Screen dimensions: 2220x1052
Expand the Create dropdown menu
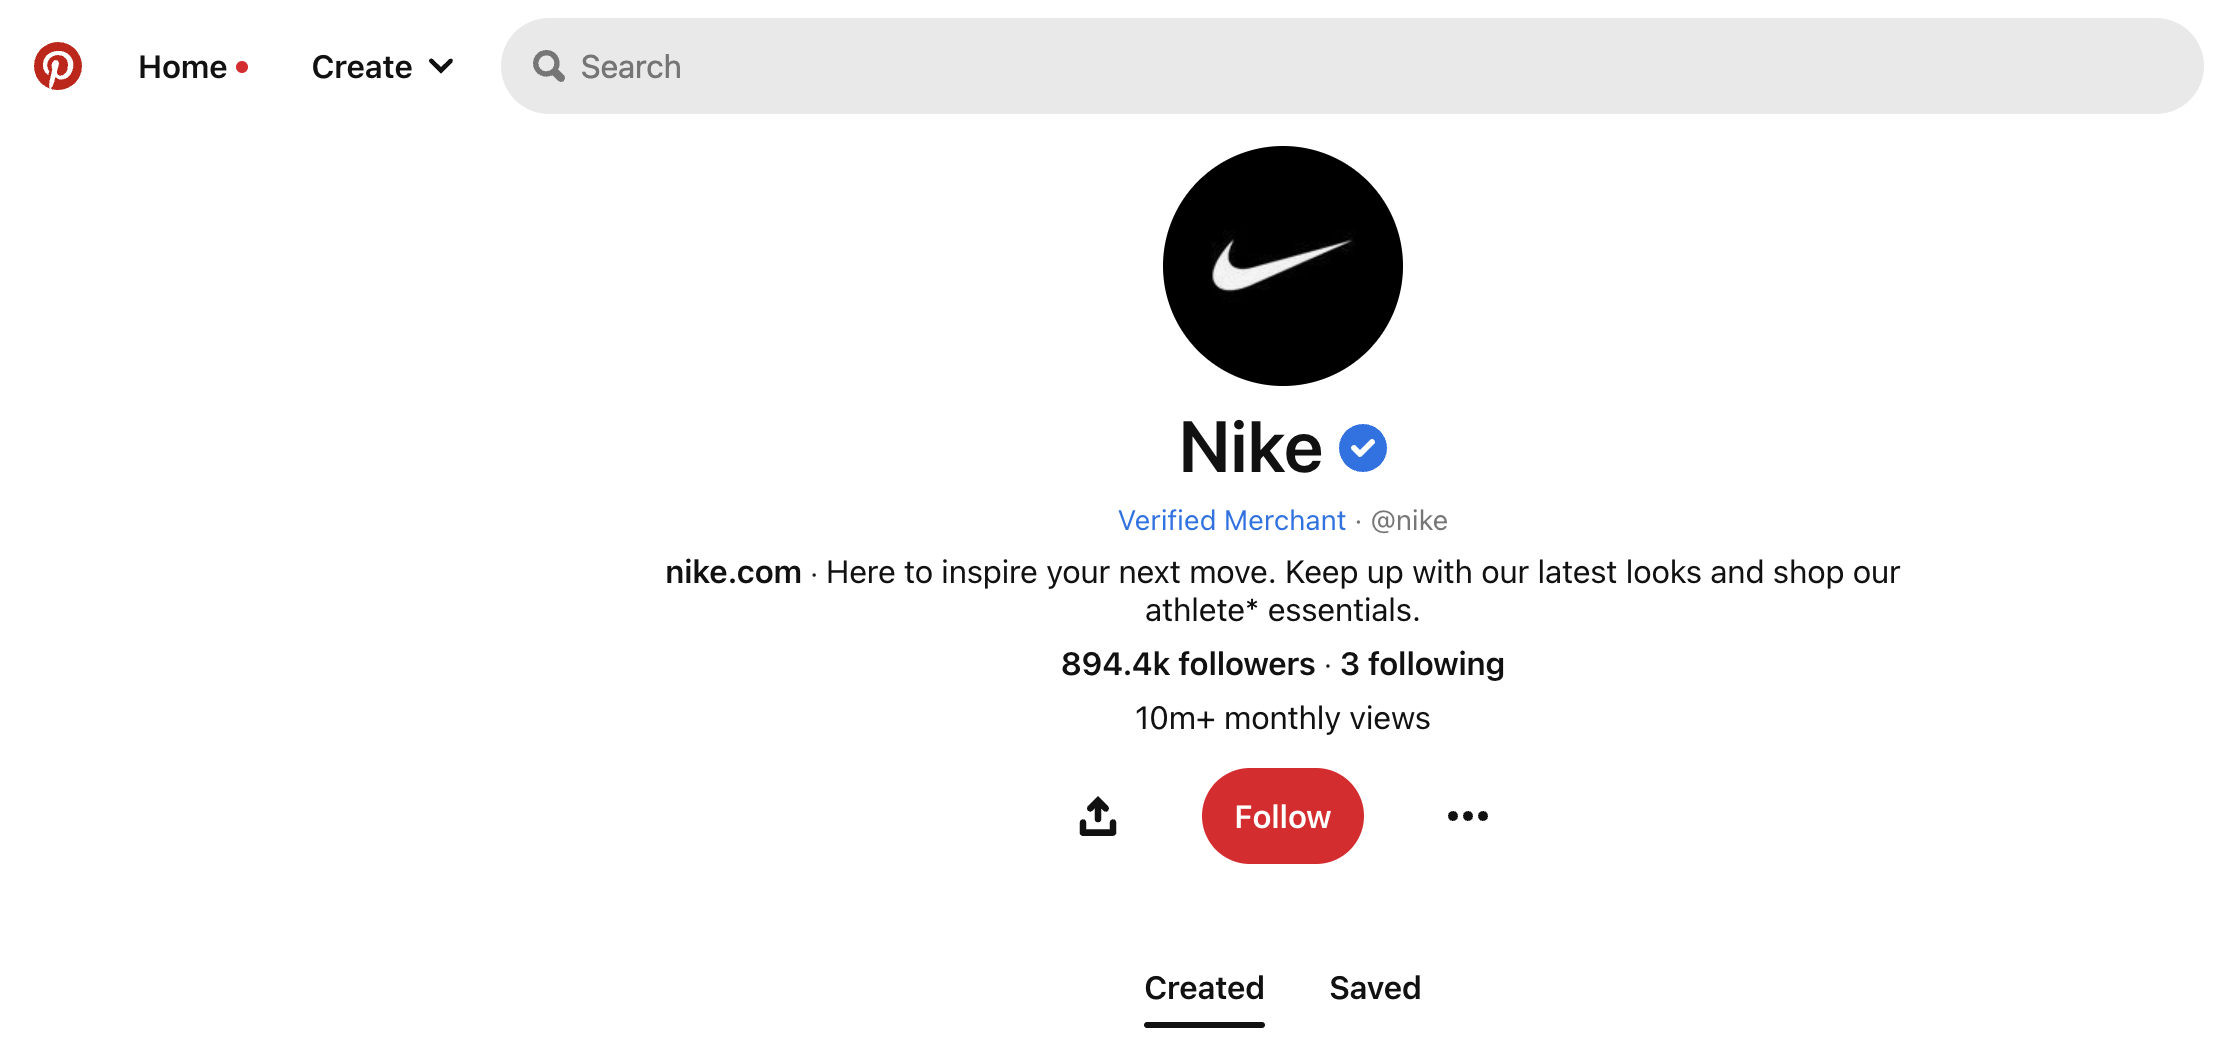pyautogui.click(x=381, y=66)
